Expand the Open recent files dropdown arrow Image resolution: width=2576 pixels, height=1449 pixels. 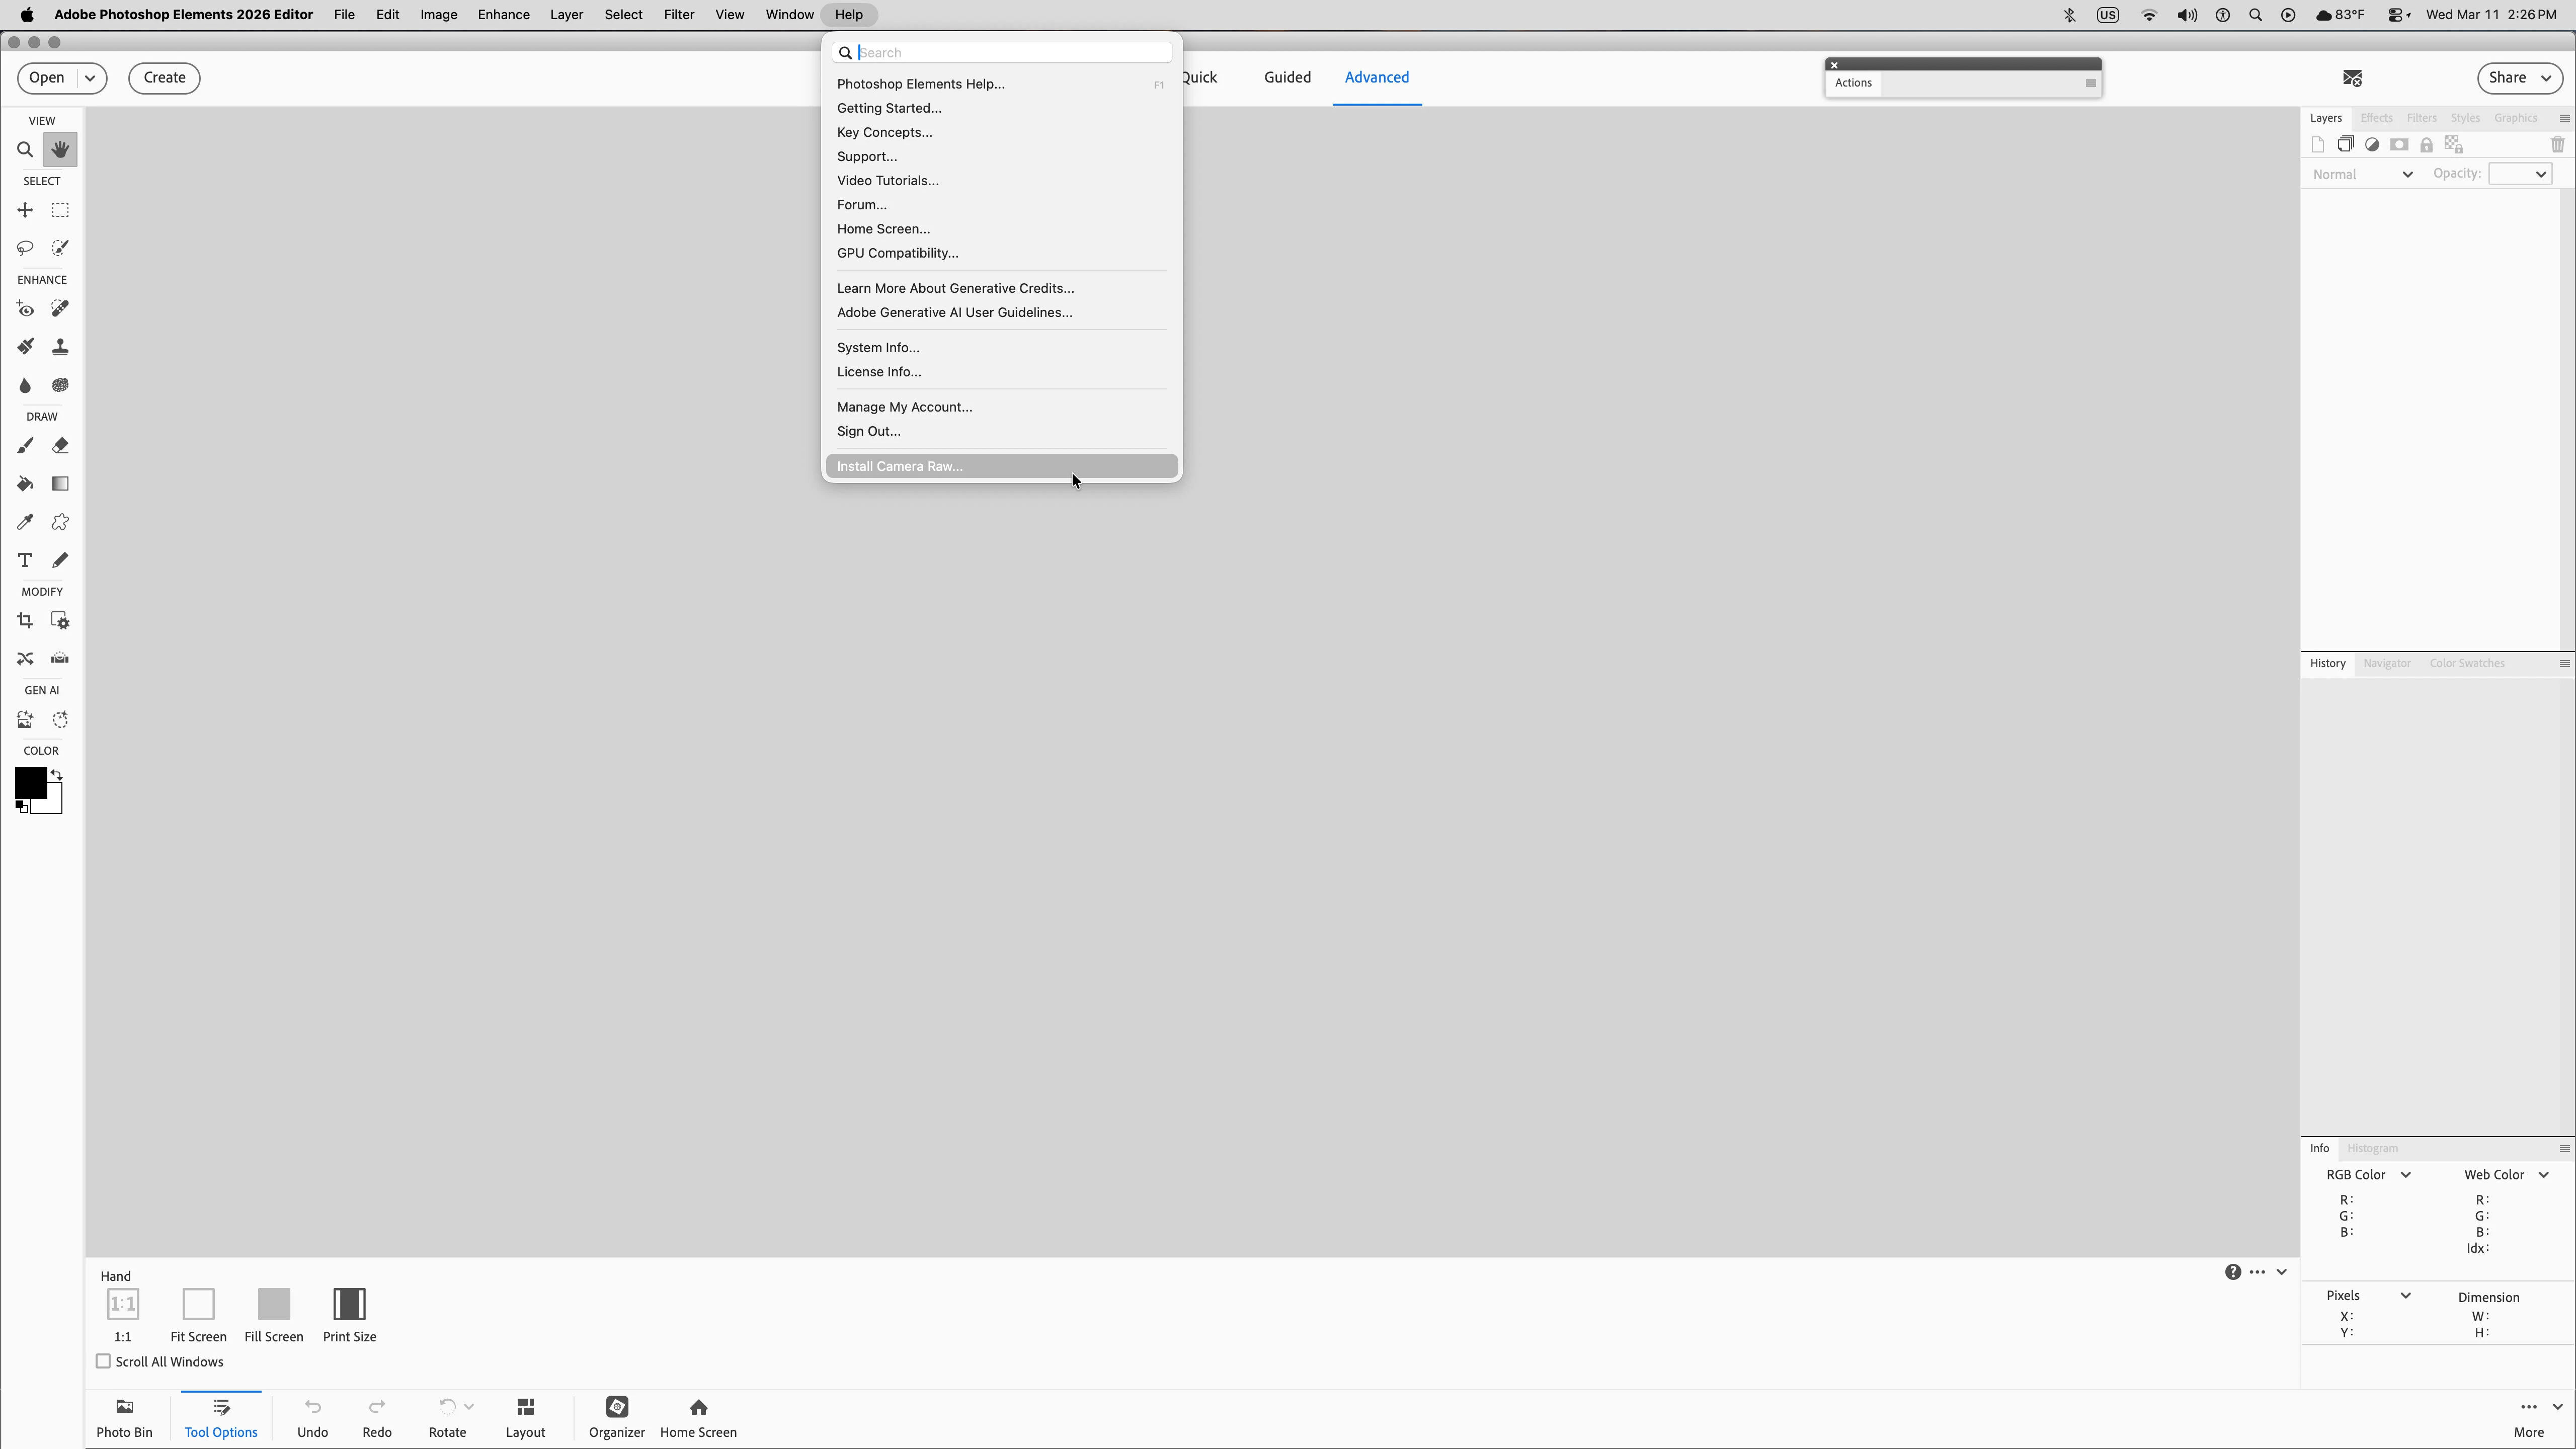click(90, 78)
